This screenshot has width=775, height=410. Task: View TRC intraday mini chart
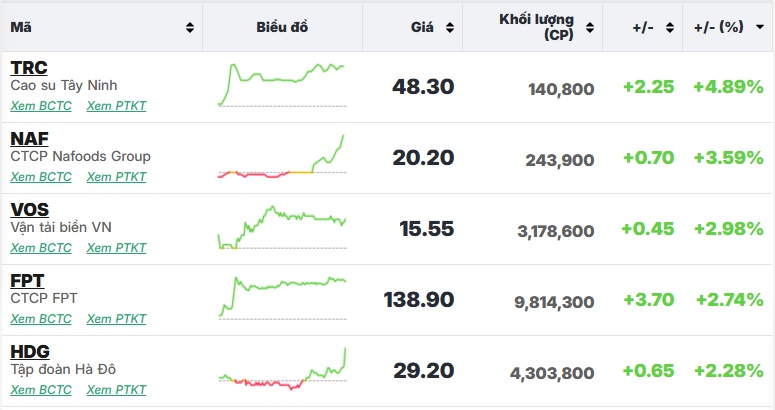281,85
